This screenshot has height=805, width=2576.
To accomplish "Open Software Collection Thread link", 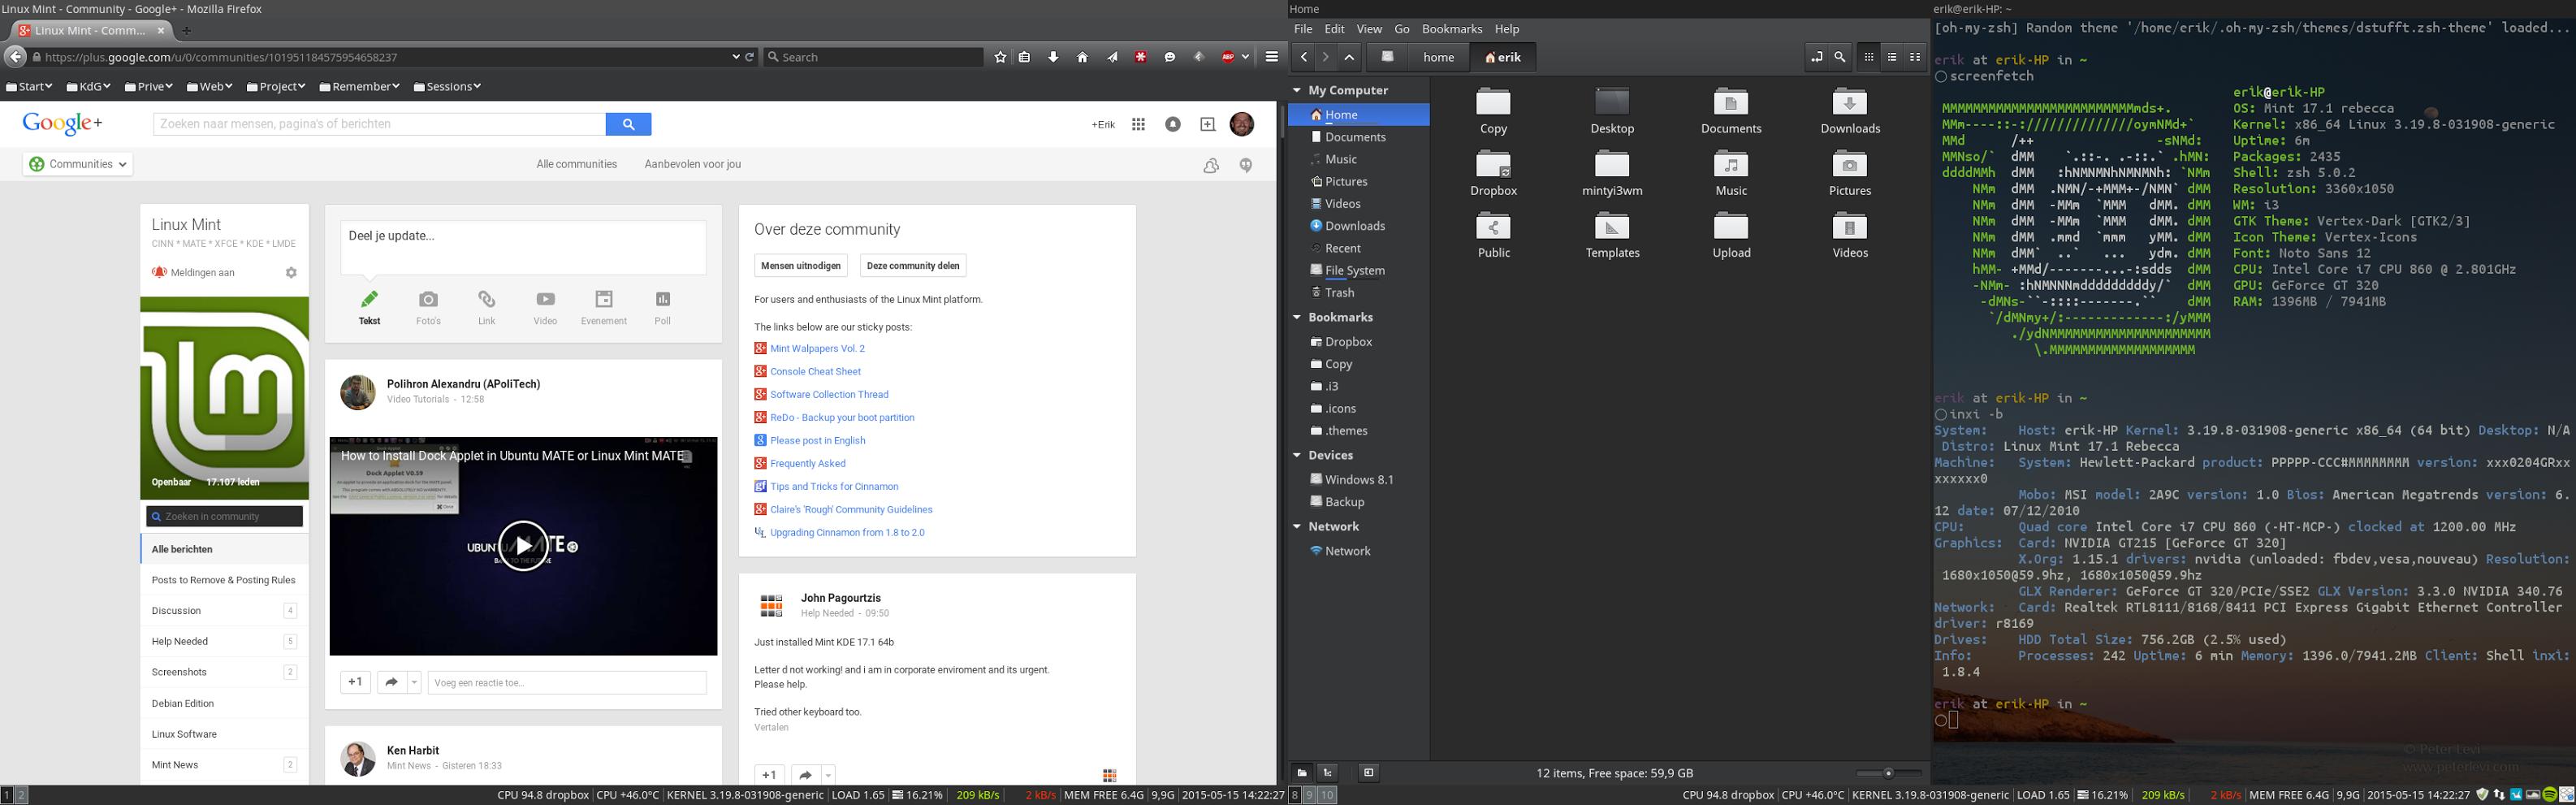I will point(829,394).
